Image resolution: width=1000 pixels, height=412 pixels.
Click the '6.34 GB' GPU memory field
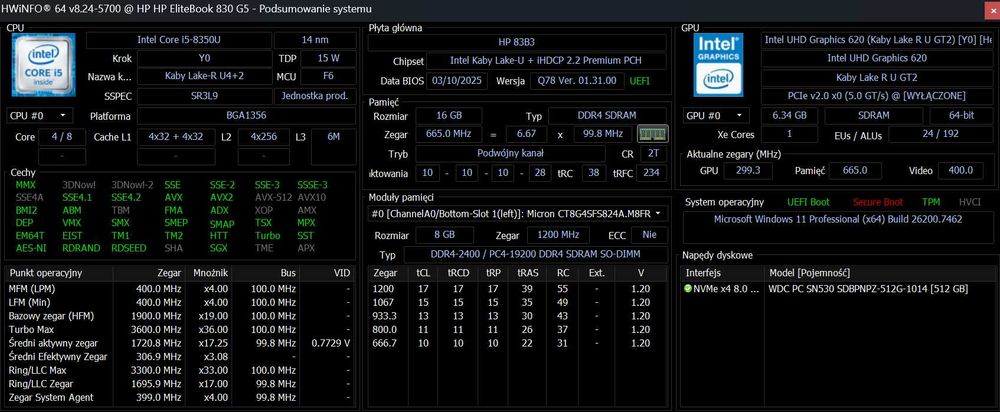(790, 116)
